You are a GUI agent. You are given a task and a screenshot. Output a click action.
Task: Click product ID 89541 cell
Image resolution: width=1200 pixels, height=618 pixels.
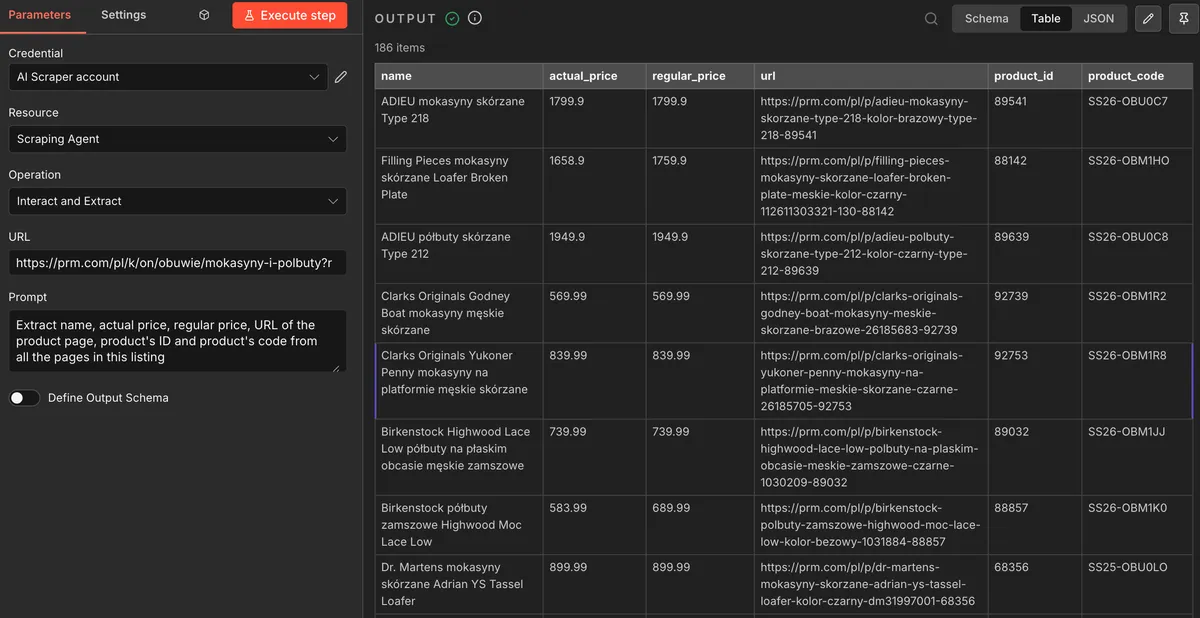pyautogui.click(x=1034, y=118)
